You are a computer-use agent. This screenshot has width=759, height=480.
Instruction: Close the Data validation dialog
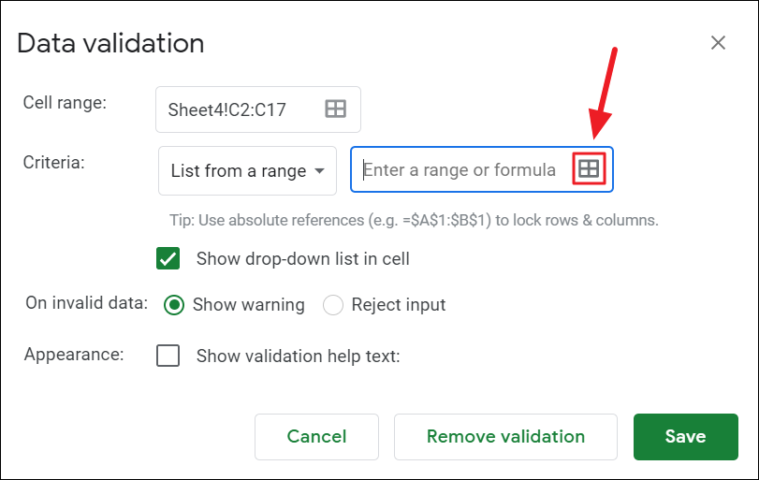coord(718,43)
